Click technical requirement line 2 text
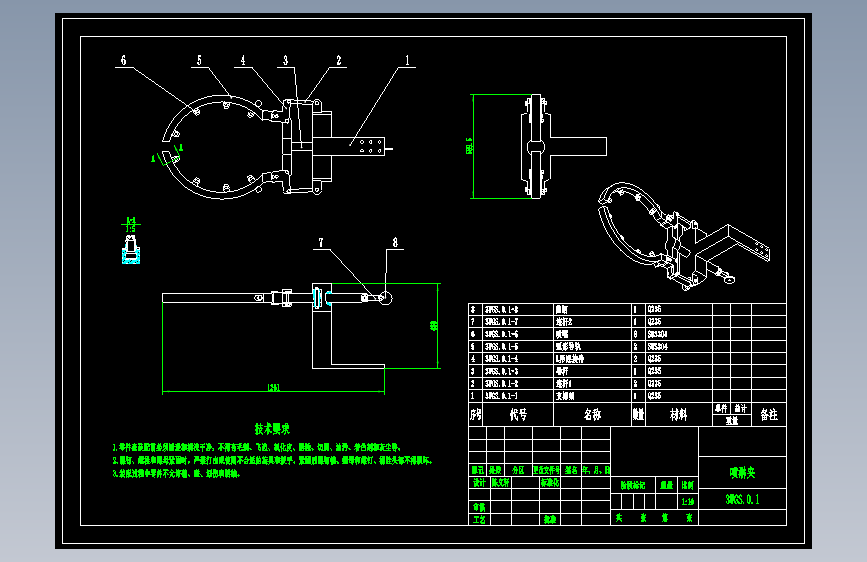The height and width of the screenshot is (562, 867). click(272, 460)
